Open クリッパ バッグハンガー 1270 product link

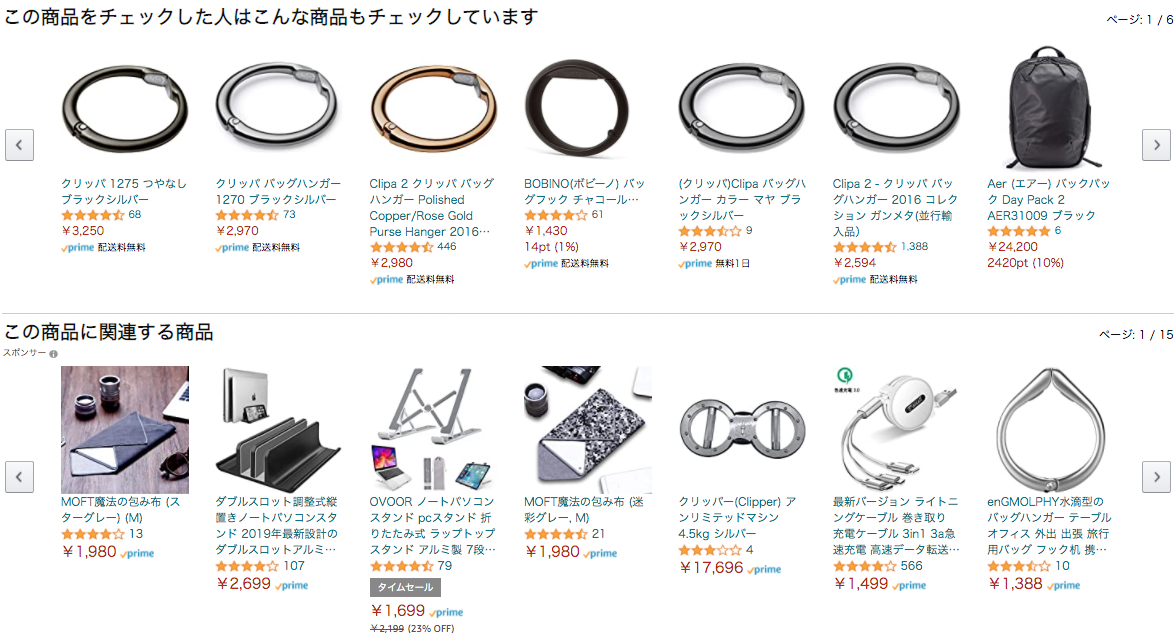click(x=278, y=191)
